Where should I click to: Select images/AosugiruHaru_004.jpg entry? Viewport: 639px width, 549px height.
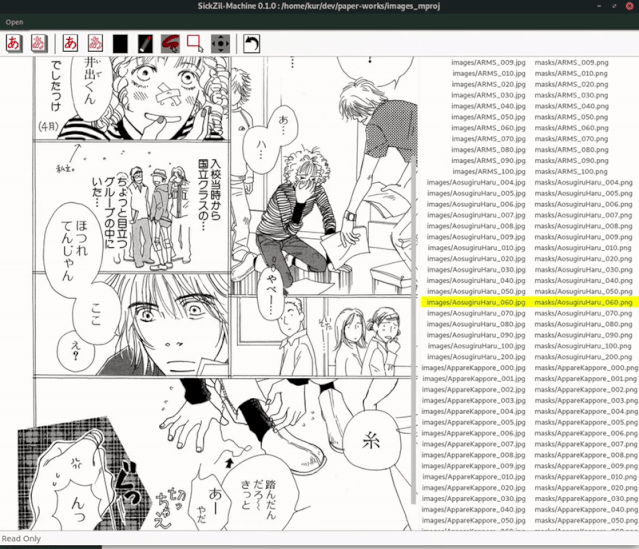476,182
